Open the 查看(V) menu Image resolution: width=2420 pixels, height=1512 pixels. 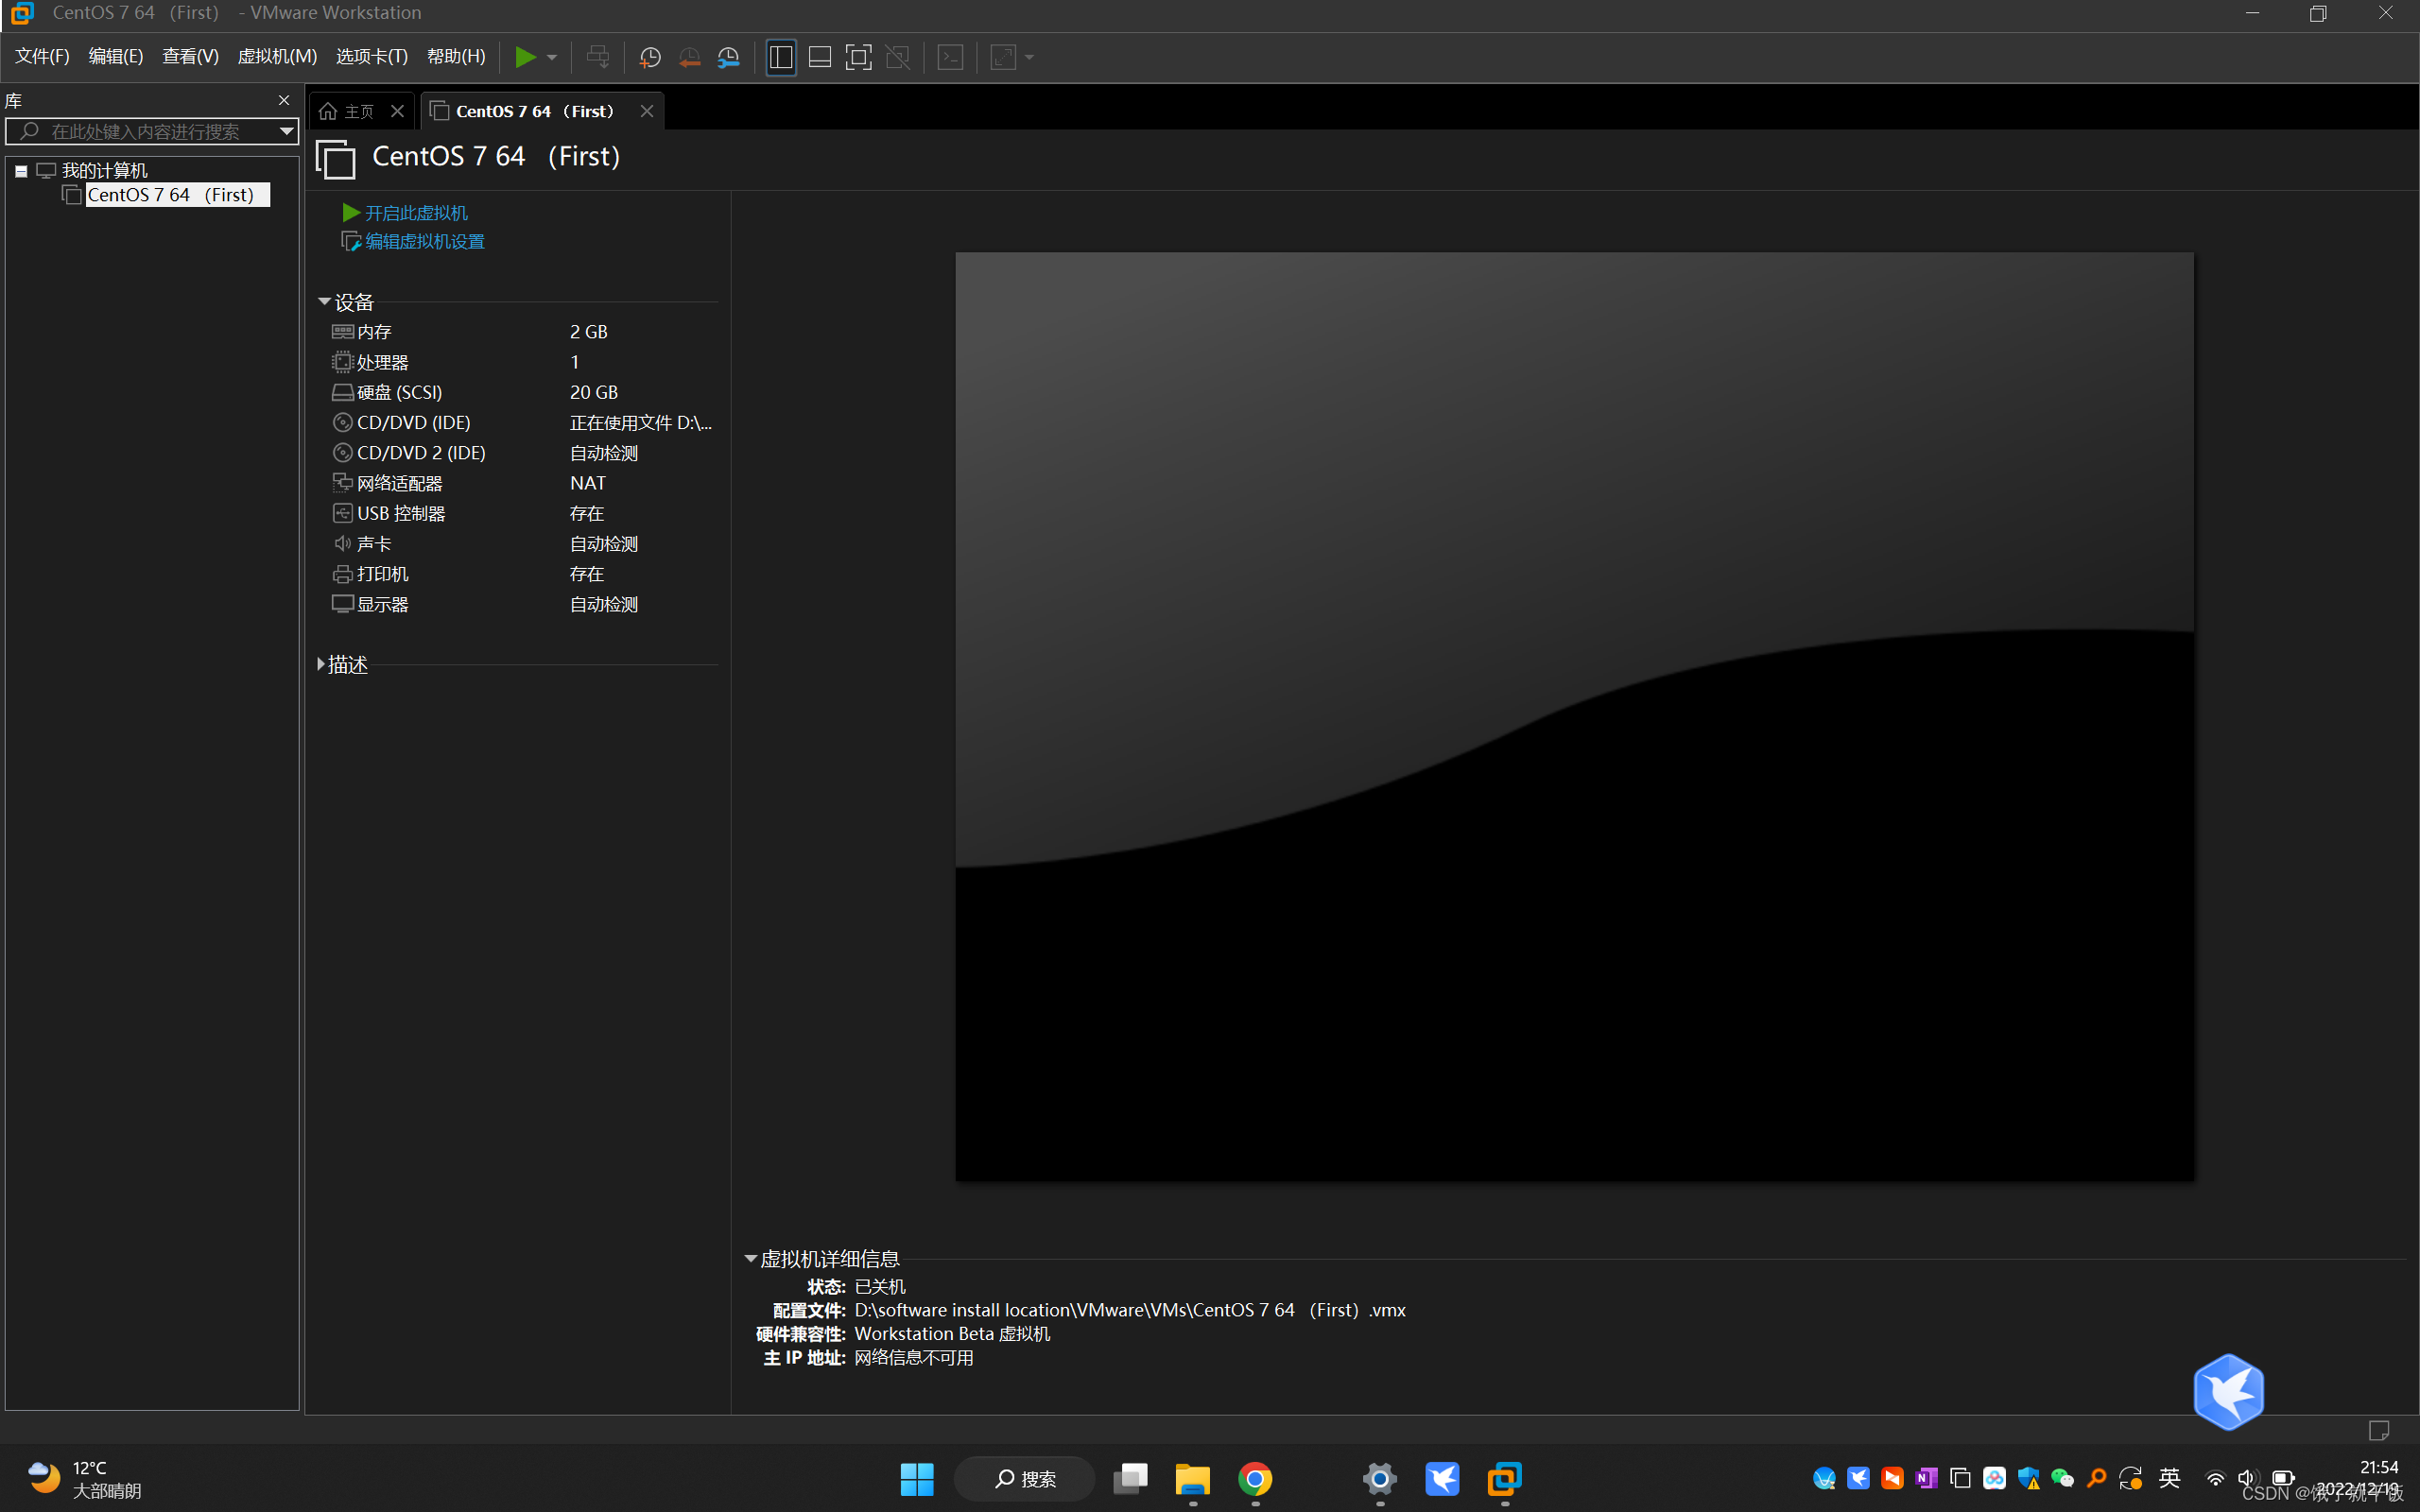click(190, 56)
